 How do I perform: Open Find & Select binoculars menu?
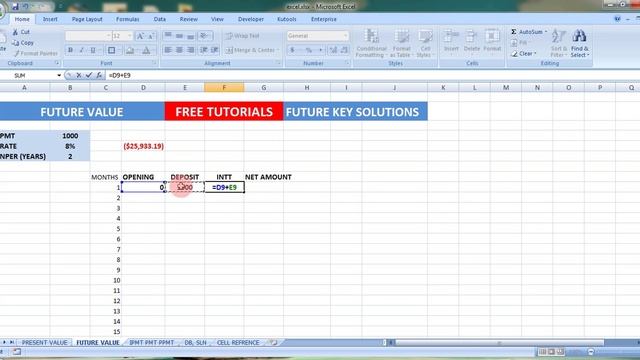(580, 43)
